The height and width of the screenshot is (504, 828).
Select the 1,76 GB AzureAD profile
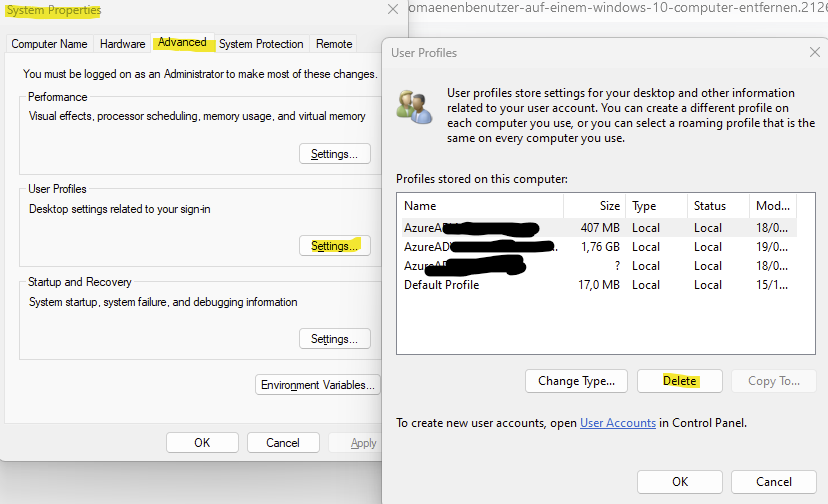[x=599, y=247]
